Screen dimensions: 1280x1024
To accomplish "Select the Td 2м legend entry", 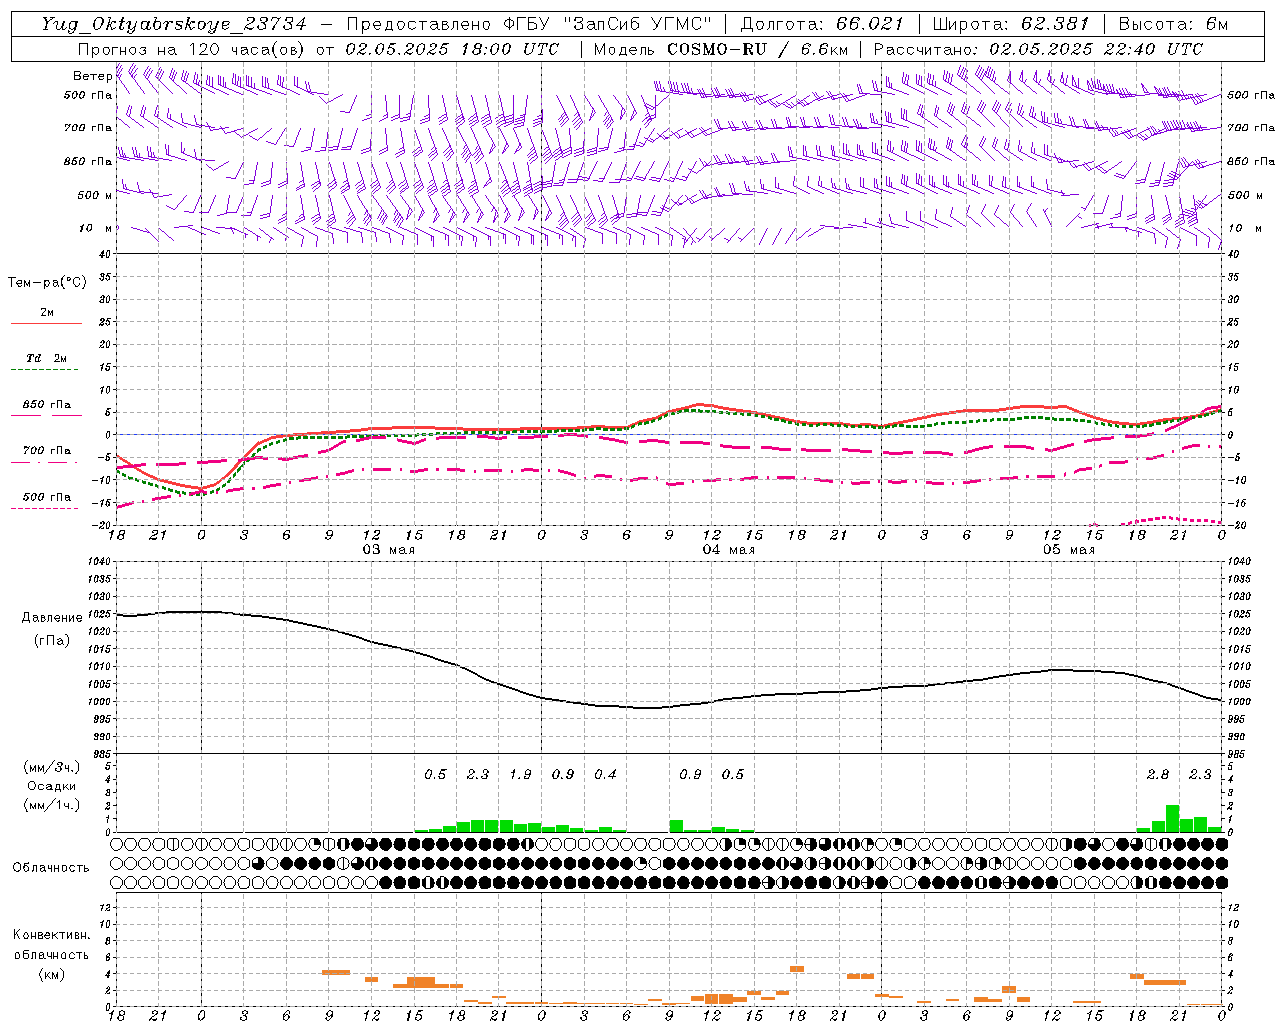I will [46, 358].
